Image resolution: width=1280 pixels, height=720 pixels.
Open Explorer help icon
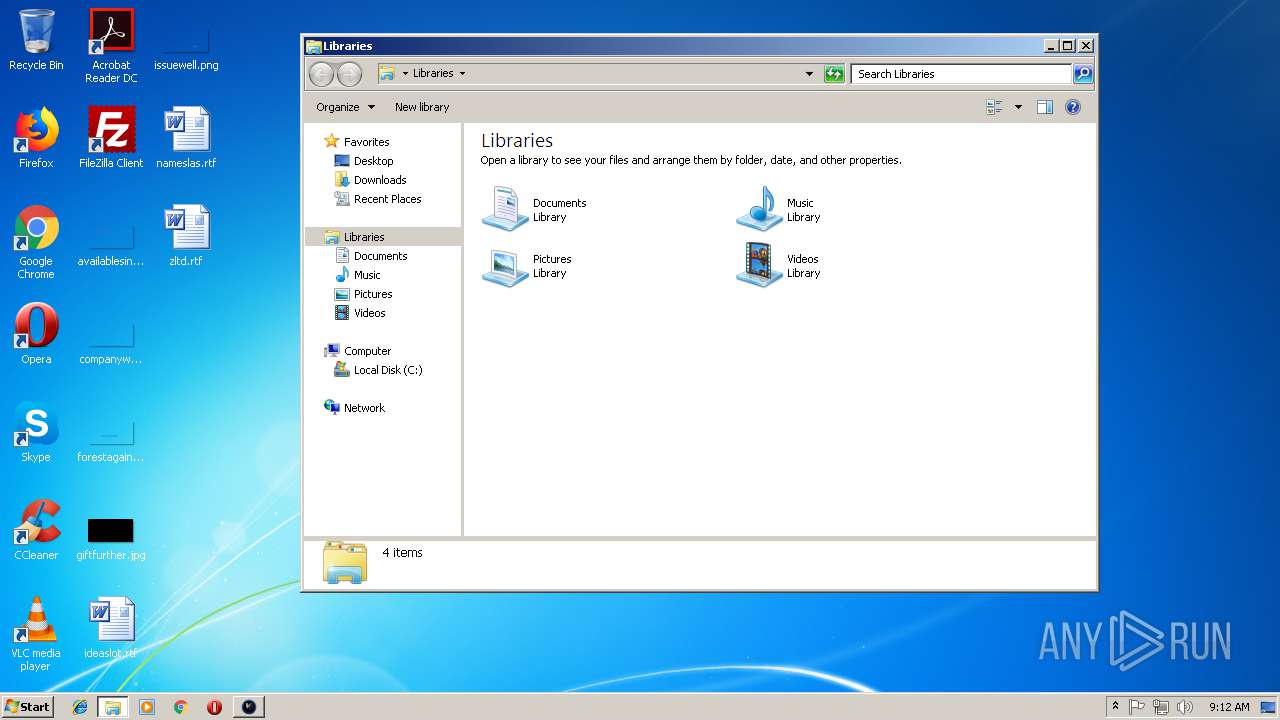coord(1073,107)
